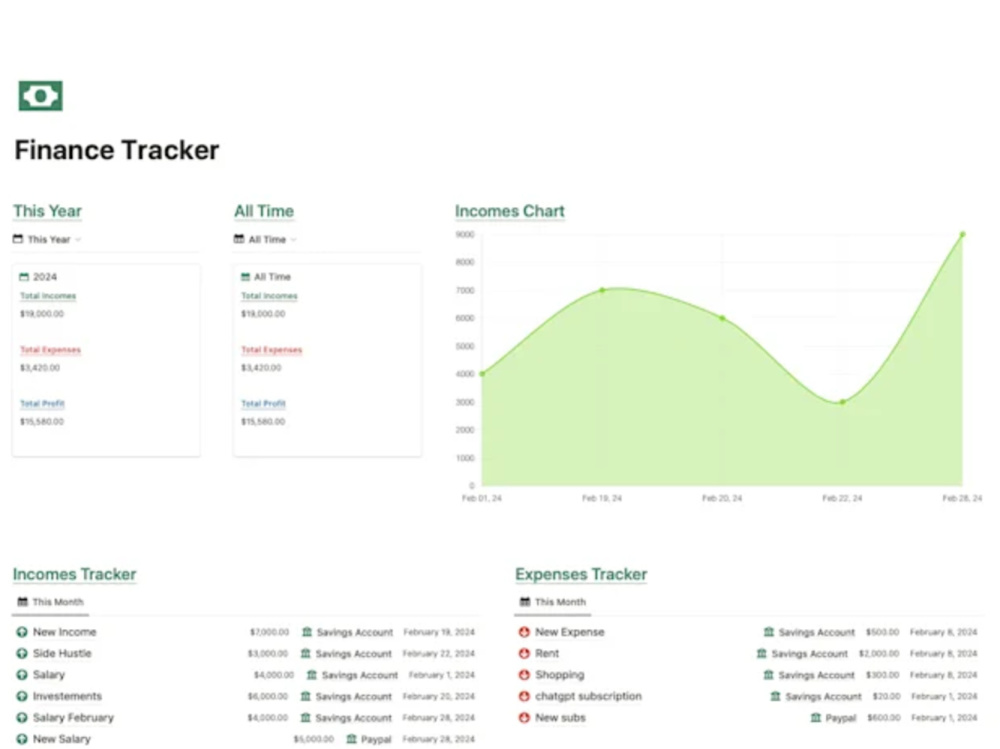This screenshot has height=749, width=1000.
Task: Click the $7,000.00 amount in New Income row
Action: tap(269, 632)
